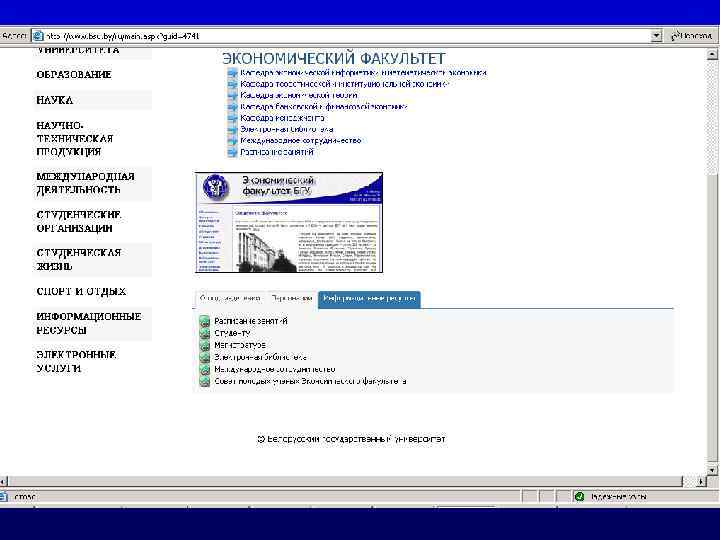720x540 pixels.
Task: Click the page icon in the status bar
Action: (4, 496)
